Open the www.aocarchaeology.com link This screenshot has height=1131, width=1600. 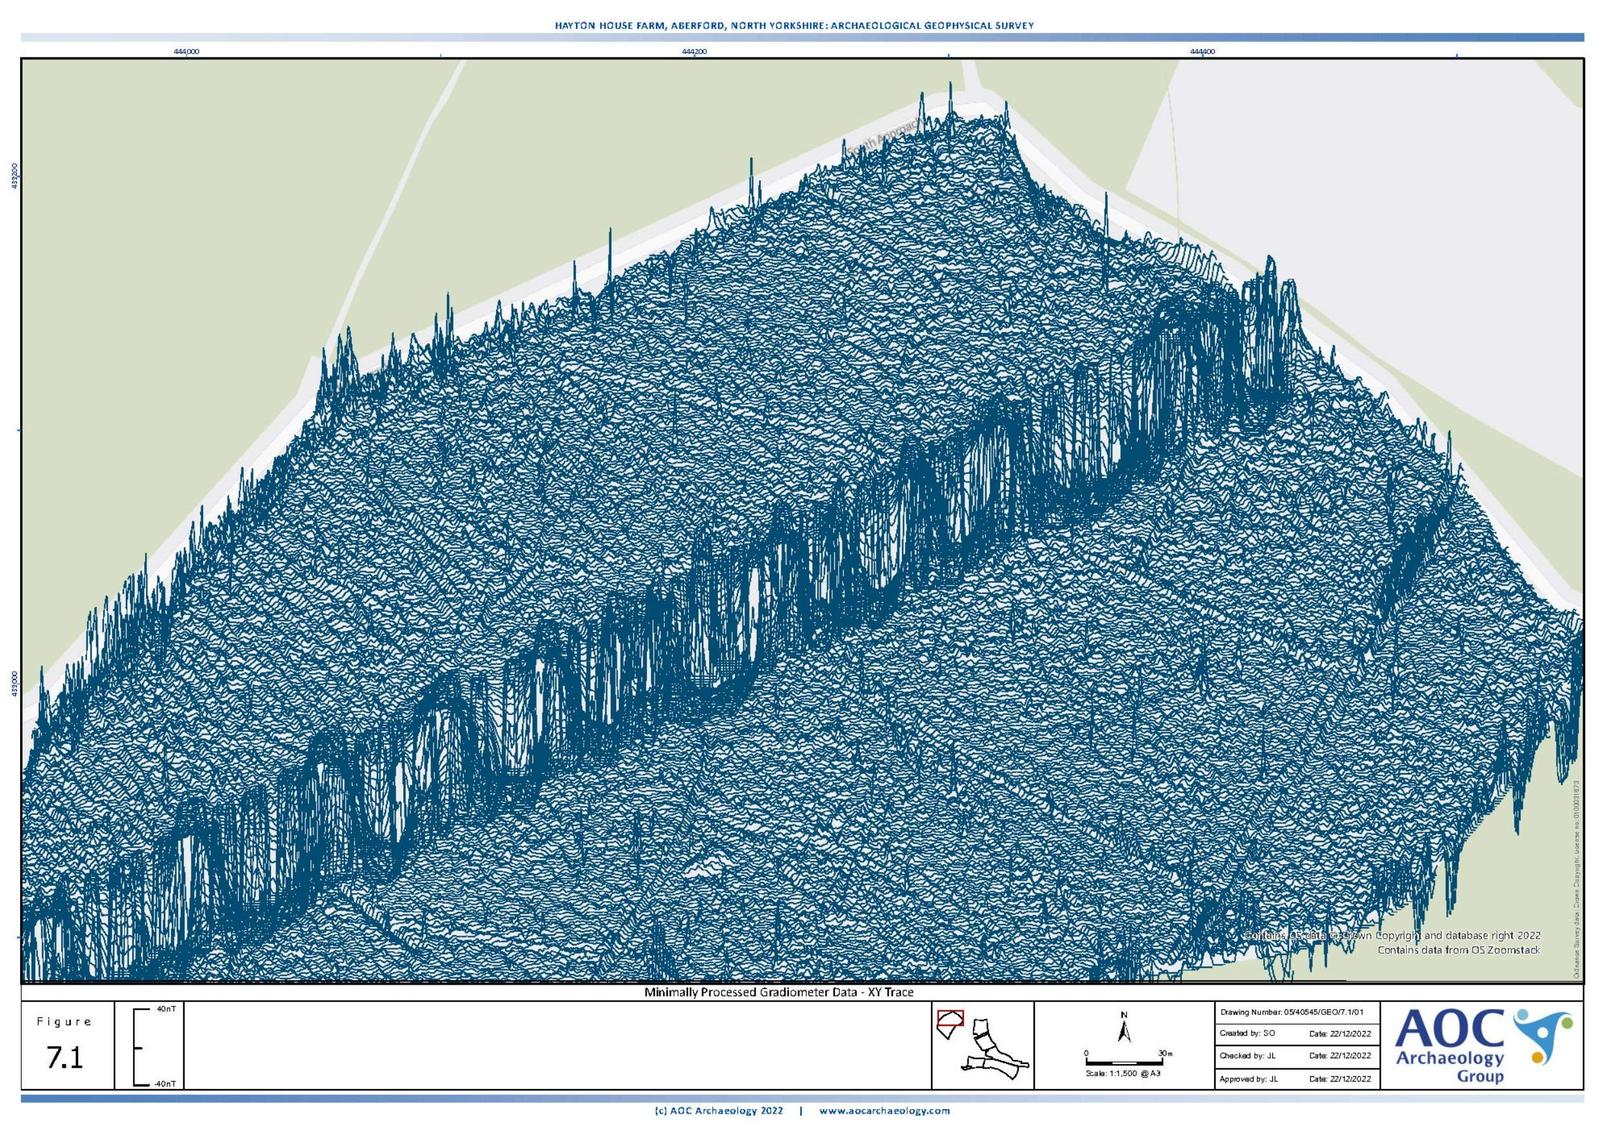[884, 1110]
